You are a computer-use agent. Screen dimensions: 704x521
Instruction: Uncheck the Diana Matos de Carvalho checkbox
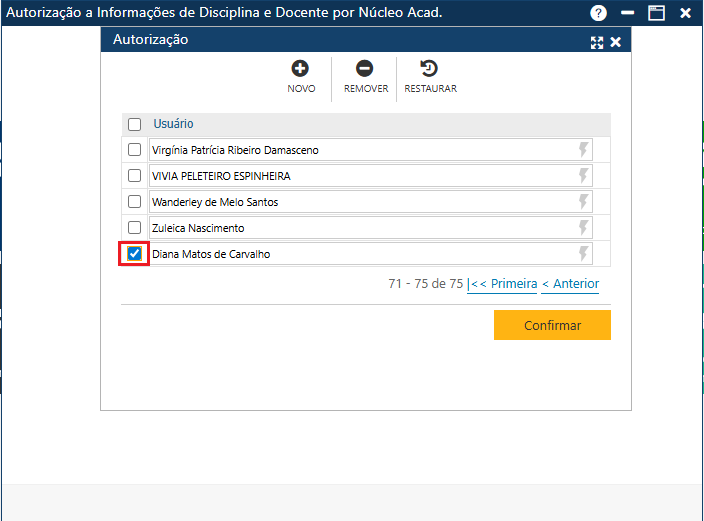tap(134, 254)
